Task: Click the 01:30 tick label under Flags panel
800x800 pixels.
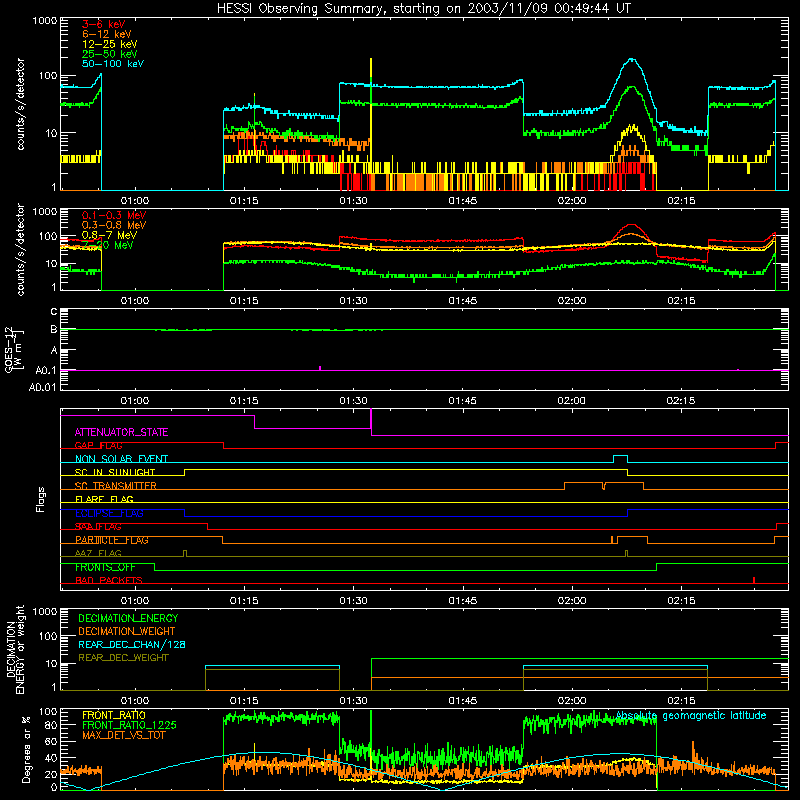Action: click(x=353, y=601)
